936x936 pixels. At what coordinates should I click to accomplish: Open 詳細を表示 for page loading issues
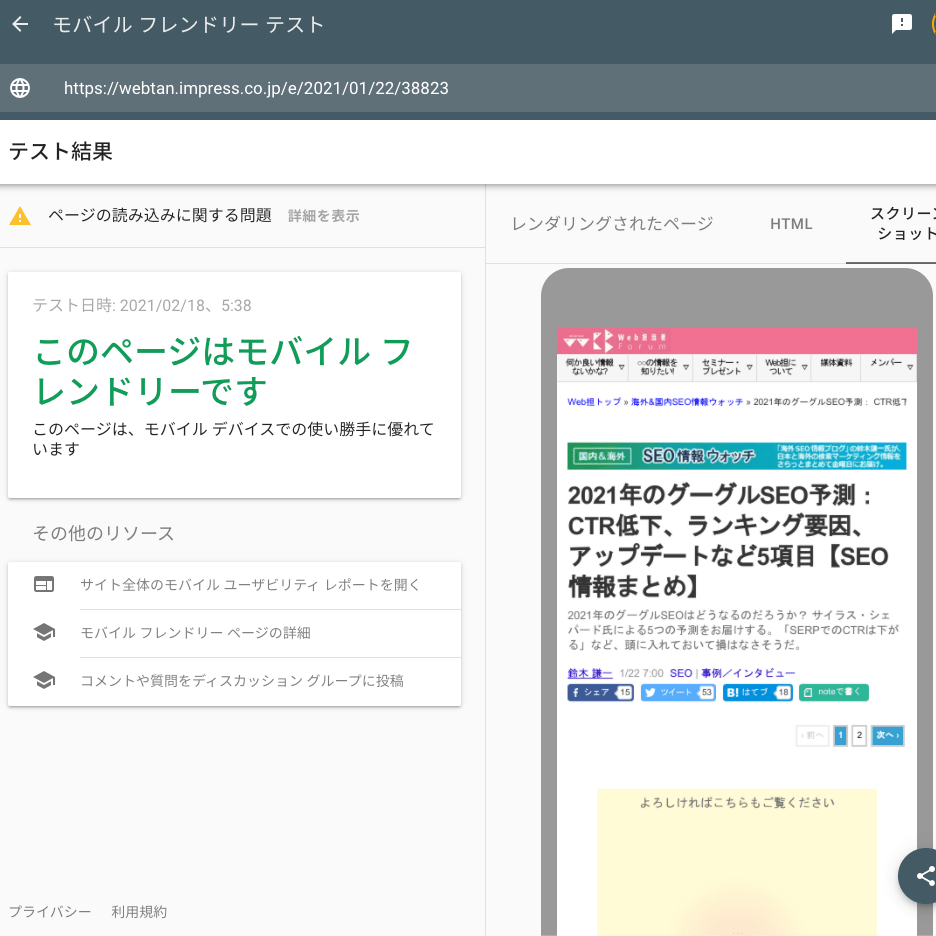click(324, 216)
